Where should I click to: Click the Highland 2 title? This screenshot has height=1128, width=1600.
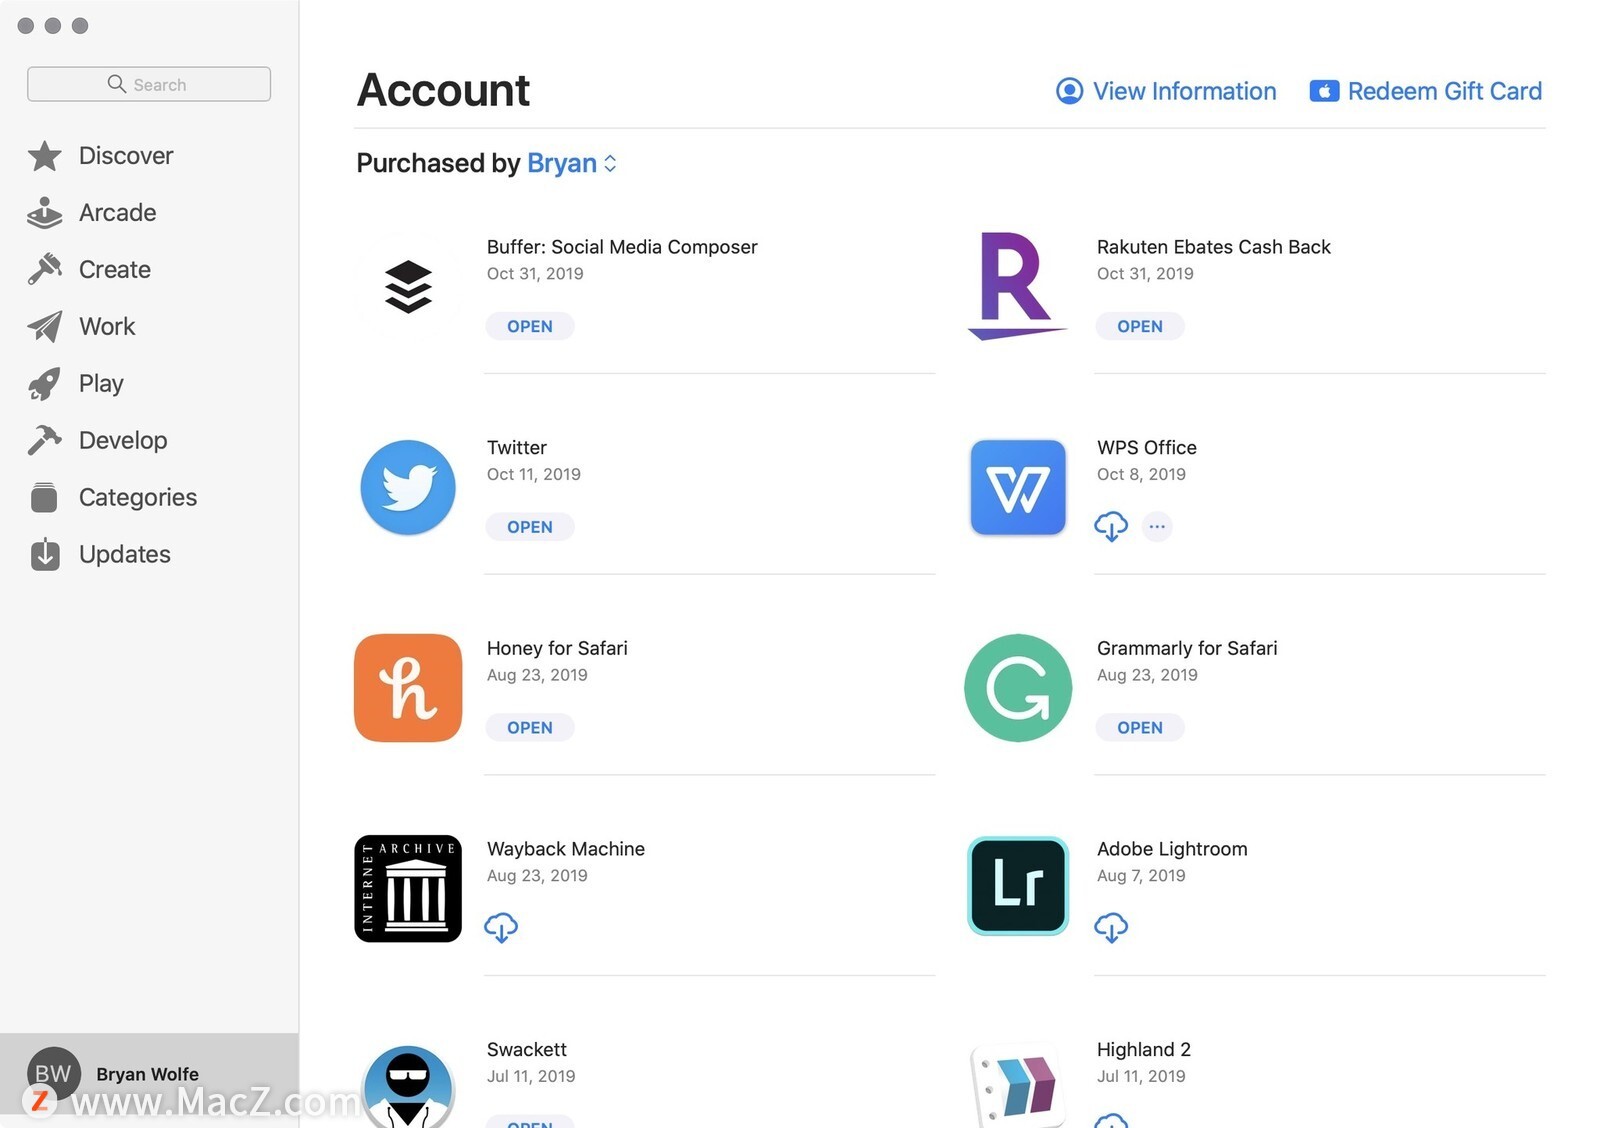[x=1144, y=1049]
